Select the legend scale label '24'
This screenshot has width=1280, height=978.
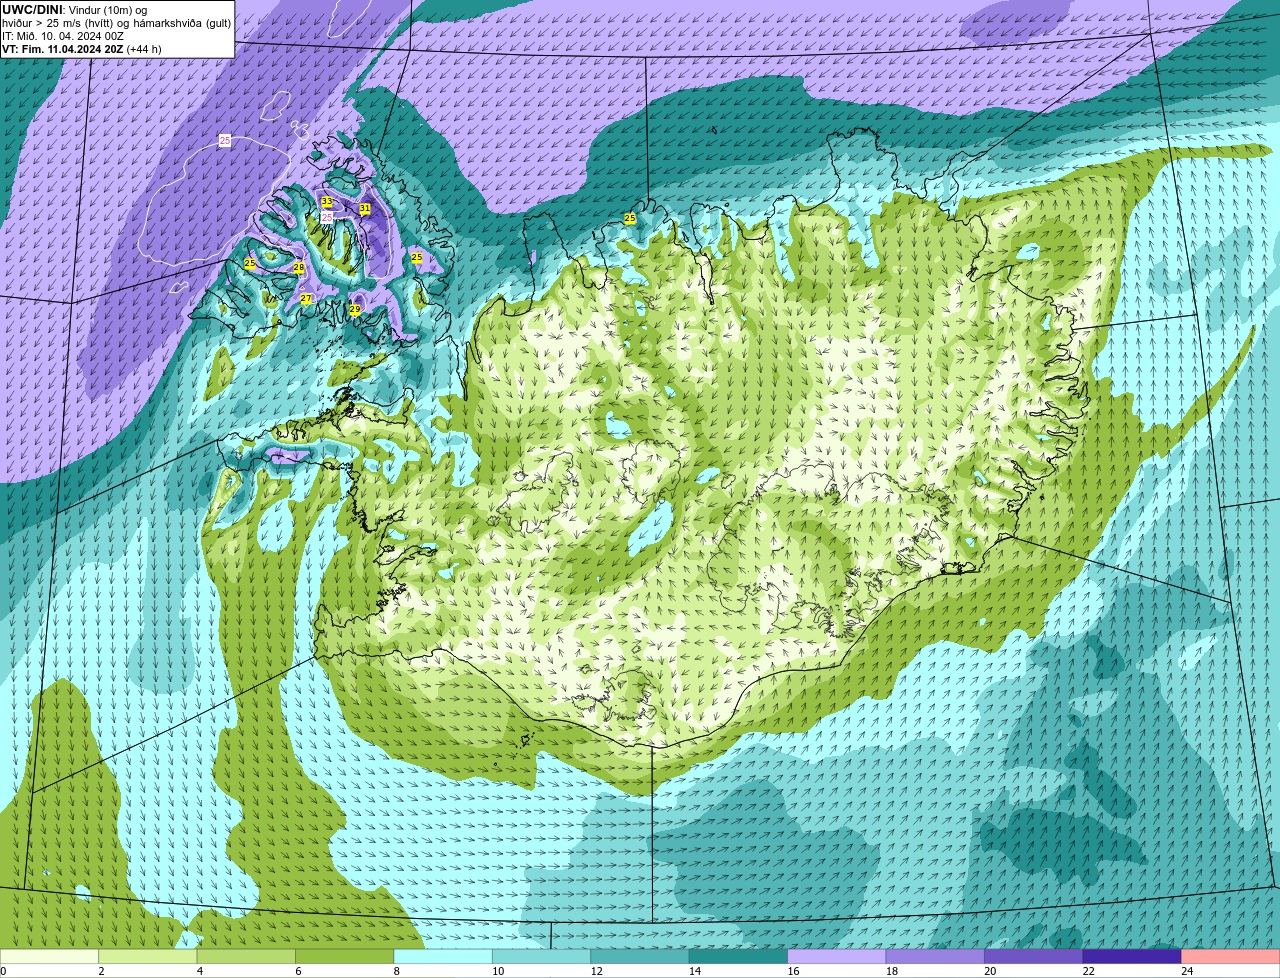click(x=1187, y=970)
